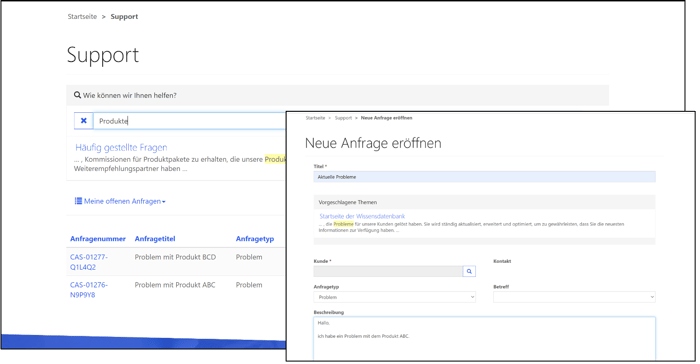Open the Anfragetyp dropdown showing Problem
This screenshot has height=364, width=700.
coord(395,297)
